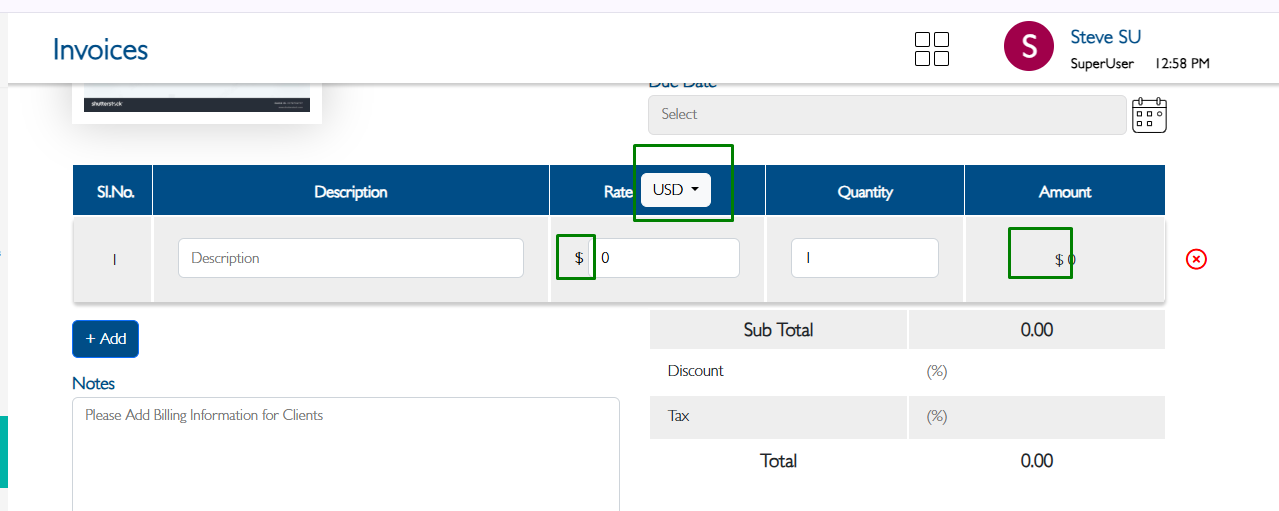The height and width of the screenshot is (511, 1279).
Task: Delete the line item using red X
Action: coord(1196,259)
